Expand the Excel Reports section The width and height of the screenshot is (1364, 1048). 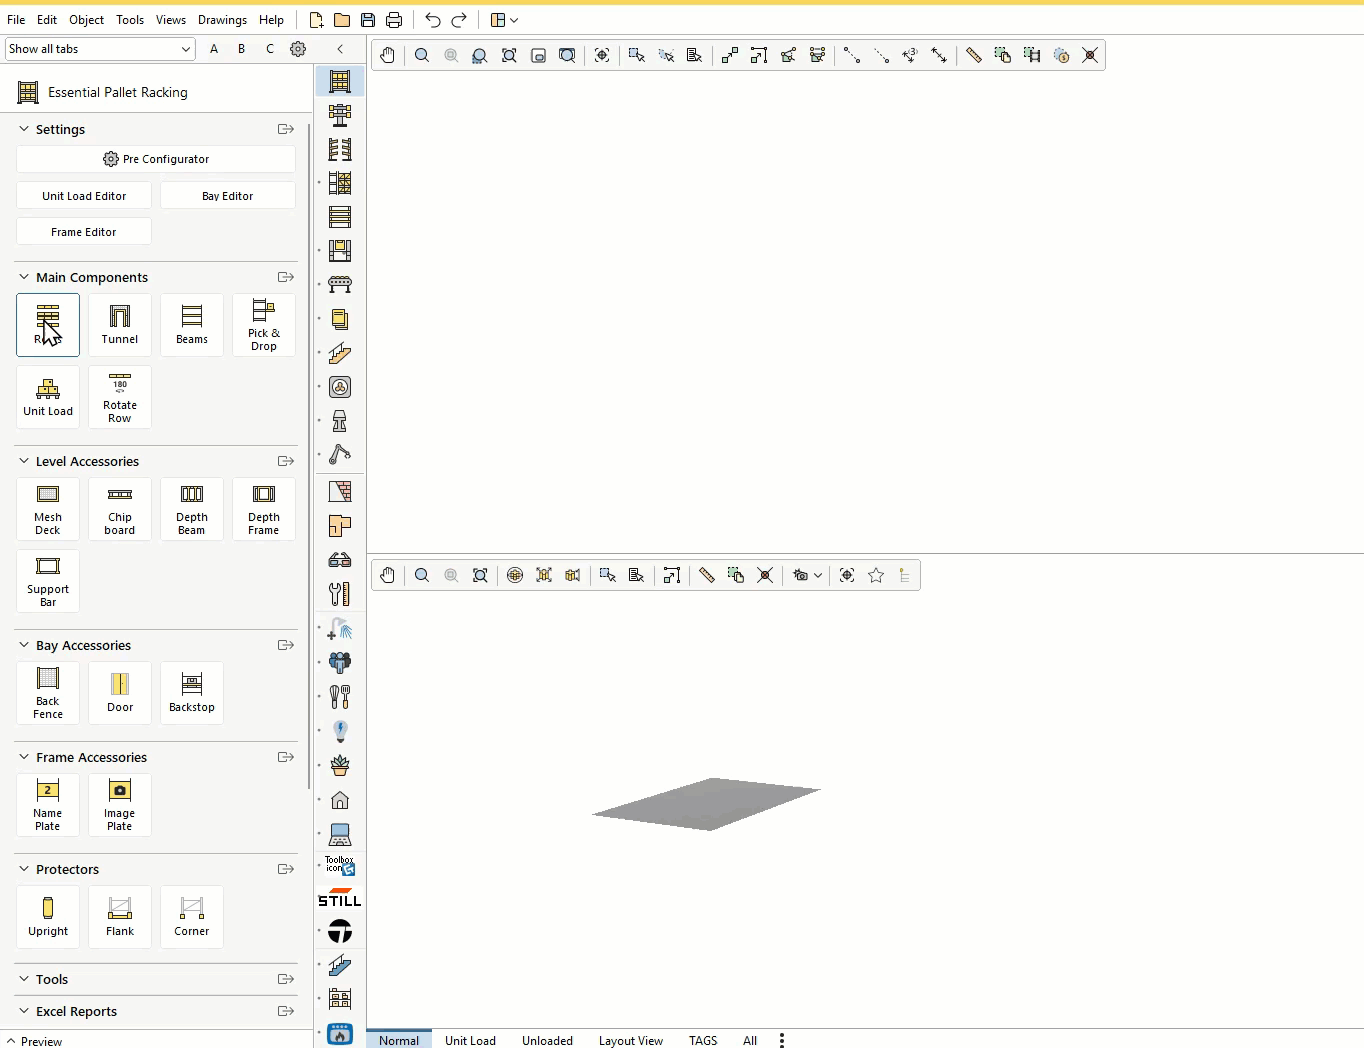[24, 1011]
